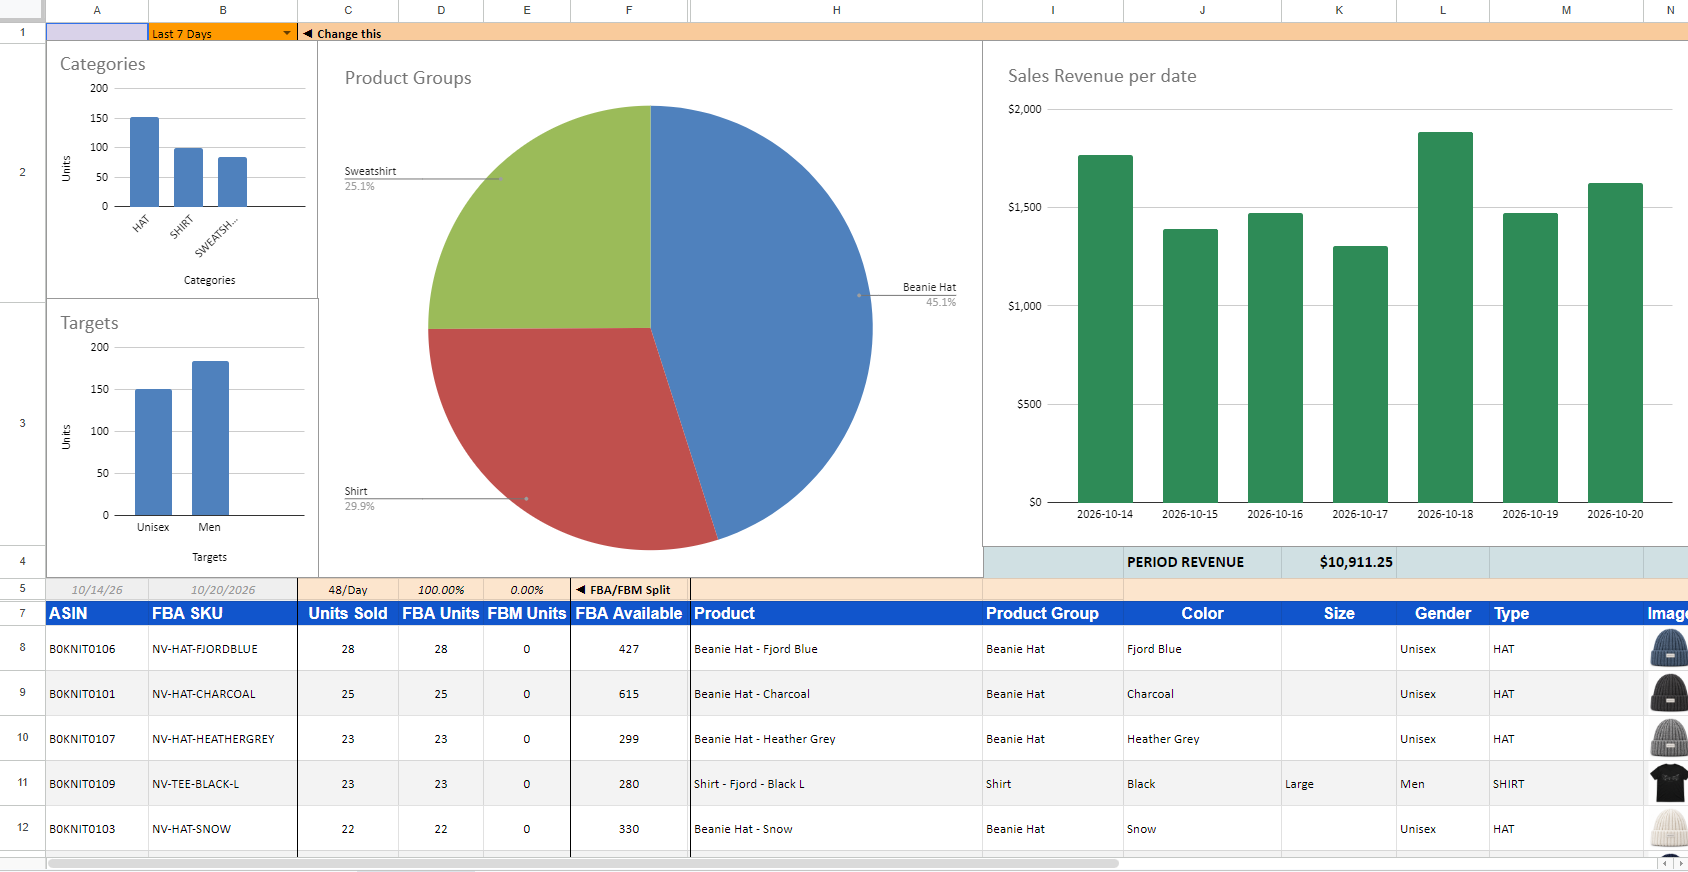Click the horizontal scrollbar at the bottom

583,863
